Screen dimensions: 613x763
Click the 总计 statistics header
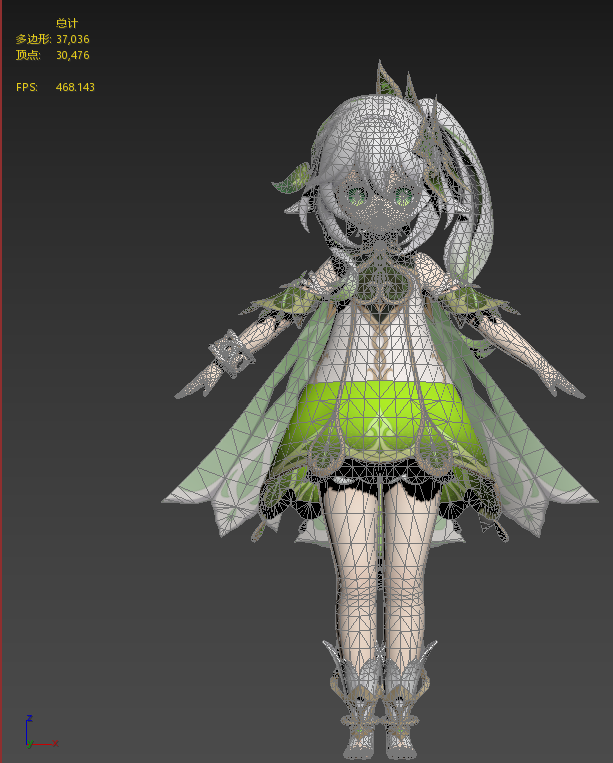pyautogui.click(x=67, y=22)
